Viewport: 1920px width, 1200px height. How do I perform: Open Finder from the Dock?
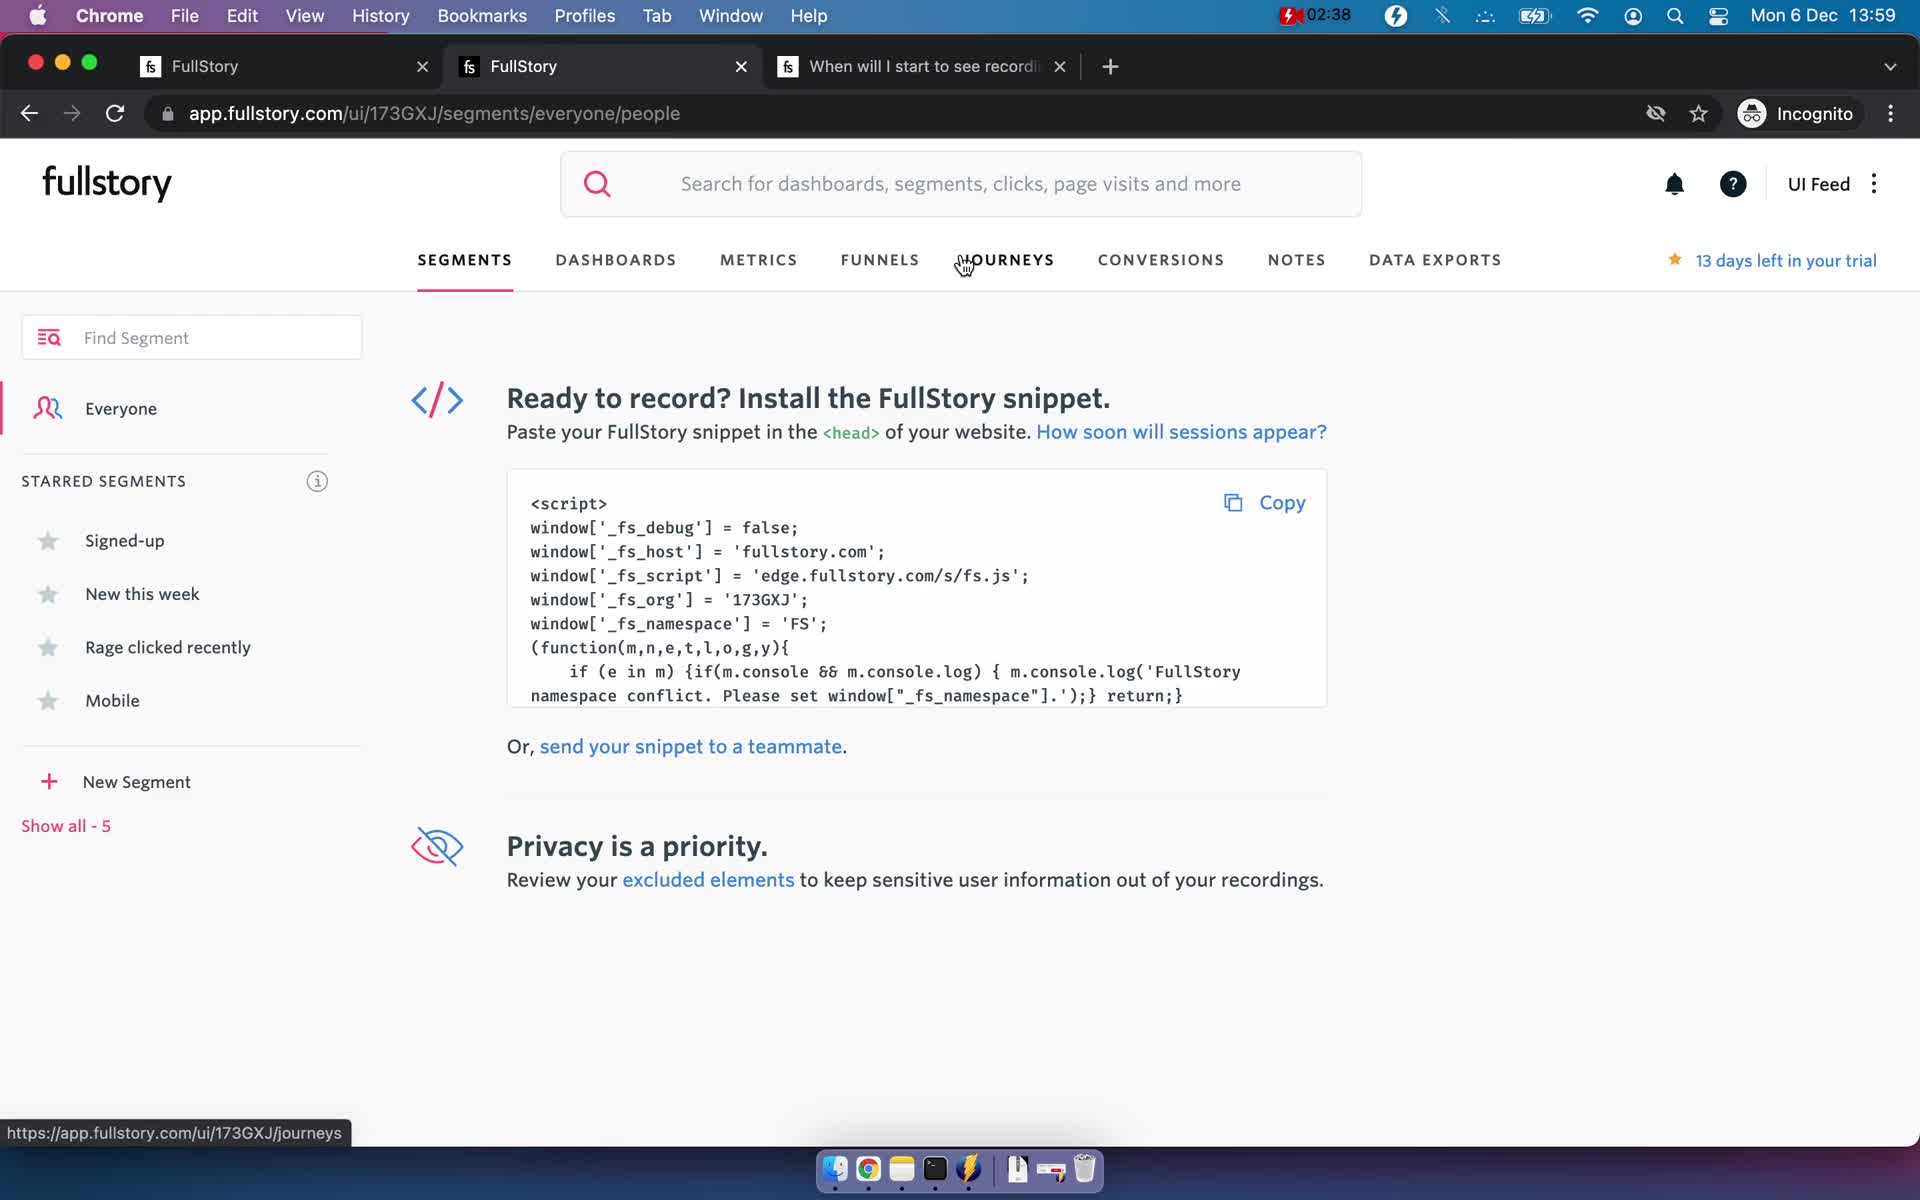coord(834,1169)
